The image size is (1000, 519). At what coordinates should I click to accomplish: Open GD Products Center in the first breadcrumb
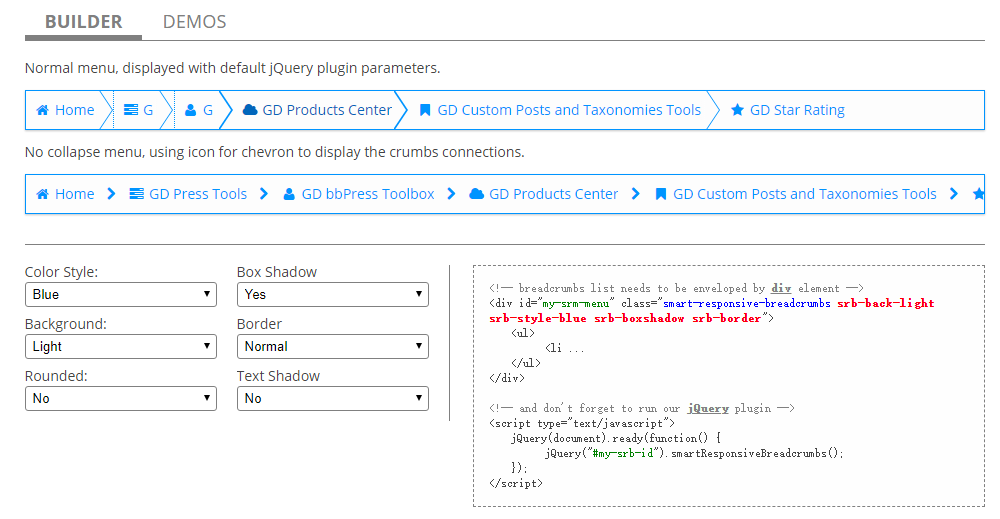(327, 110)
